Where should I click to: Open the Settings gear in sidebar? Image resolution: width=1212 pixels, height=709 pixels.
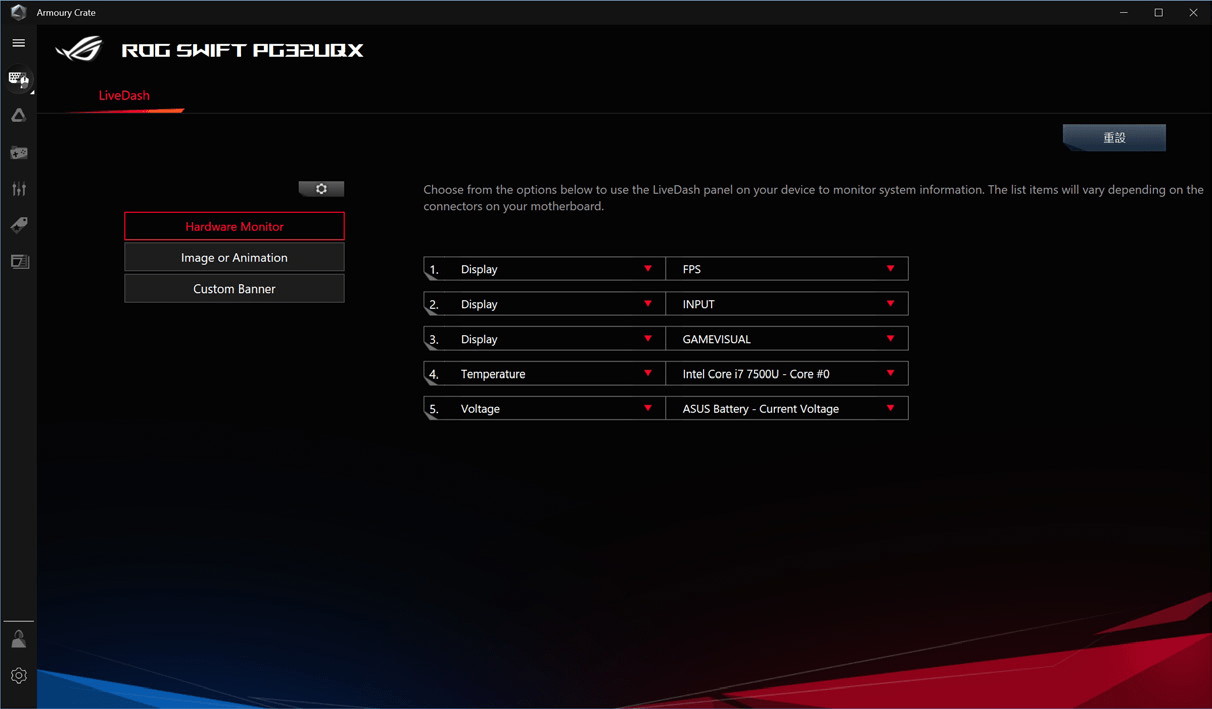18,676
